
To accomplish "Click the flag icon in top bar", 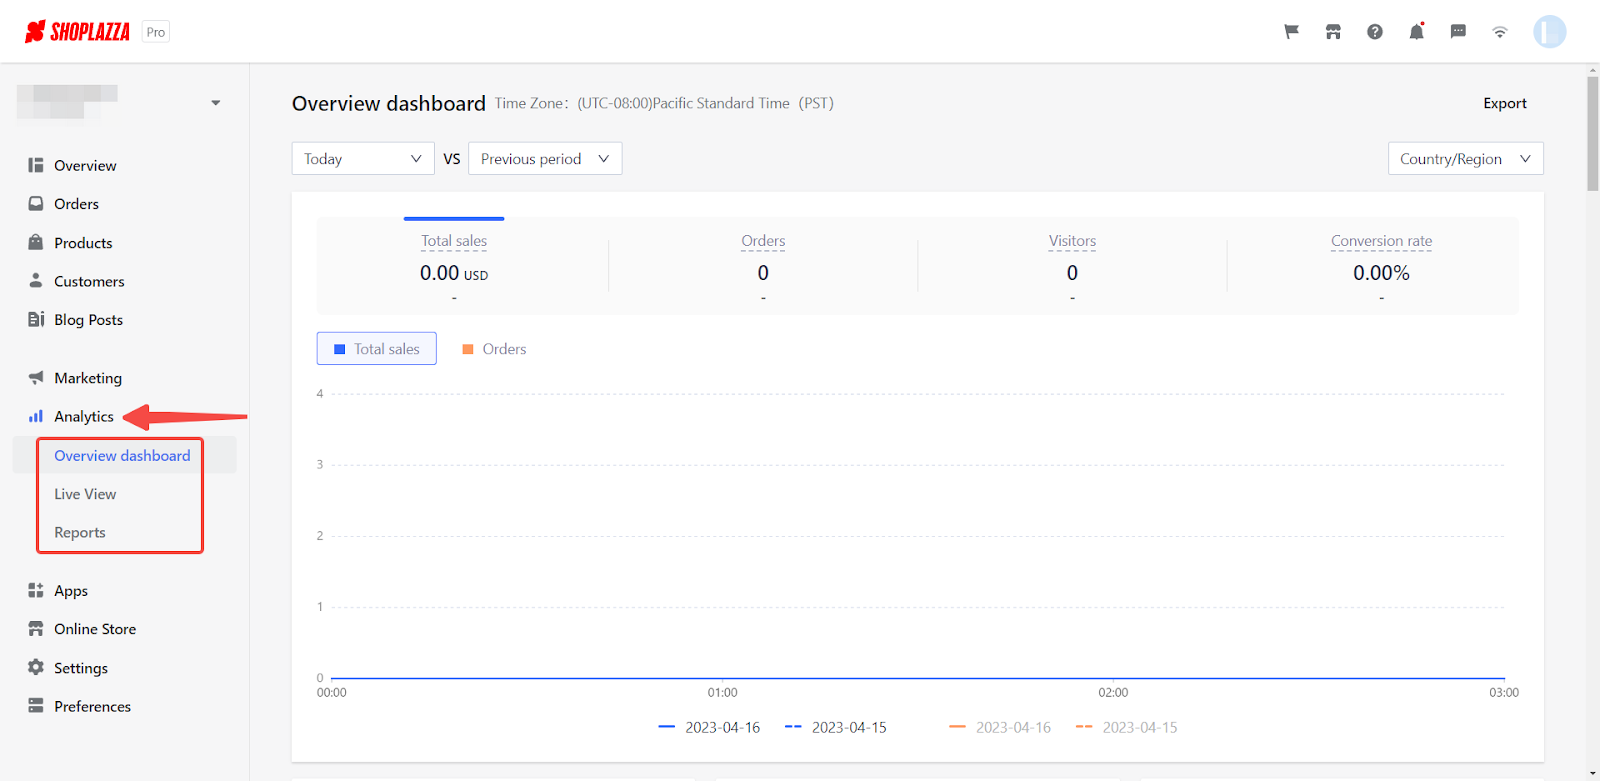I will coord(1291,32).
